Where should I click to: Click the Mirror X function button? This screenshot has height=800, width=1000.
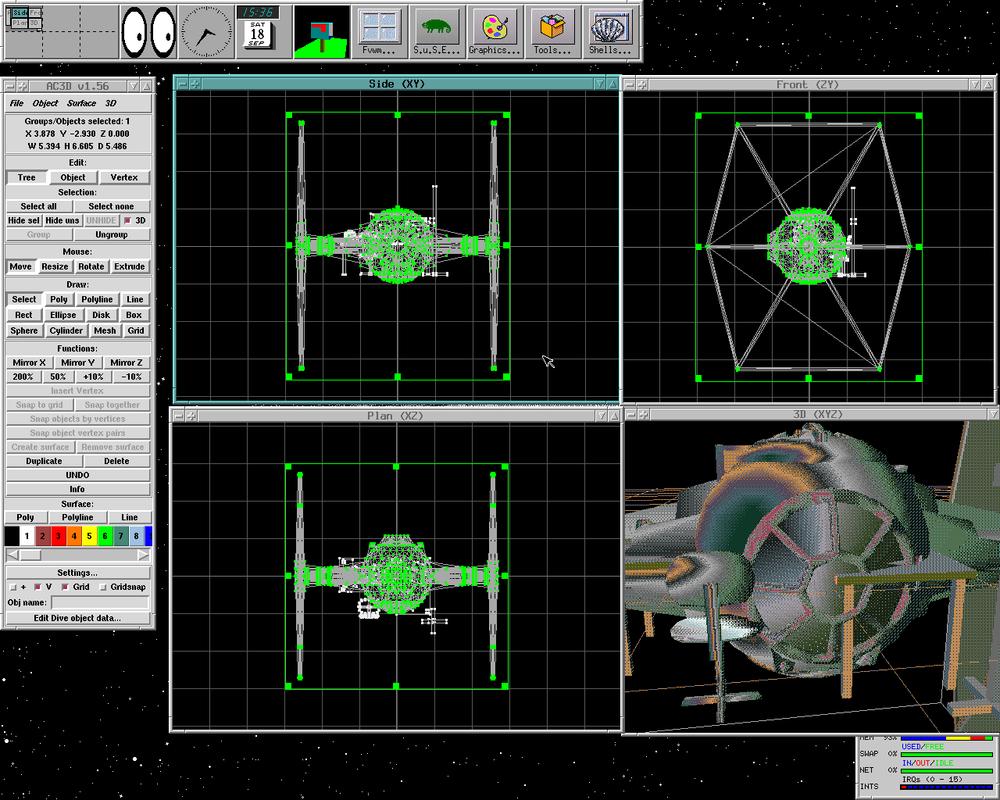click(x=29, y=362)
